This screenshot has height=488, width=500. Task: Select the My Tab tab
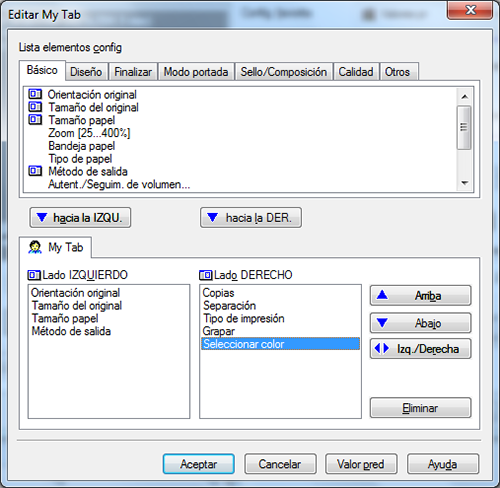click(55, 247)
